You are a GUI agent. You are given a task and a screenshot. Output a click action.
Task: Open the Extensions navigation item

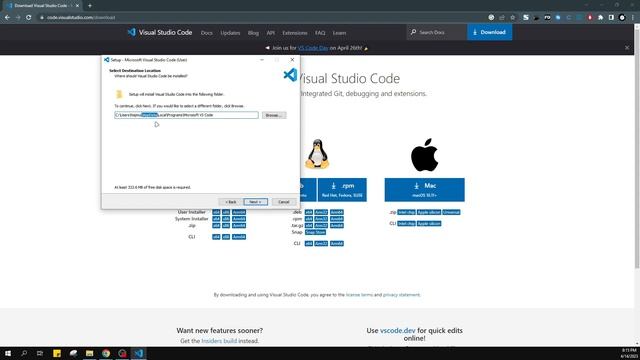click(x=295, y=33)
